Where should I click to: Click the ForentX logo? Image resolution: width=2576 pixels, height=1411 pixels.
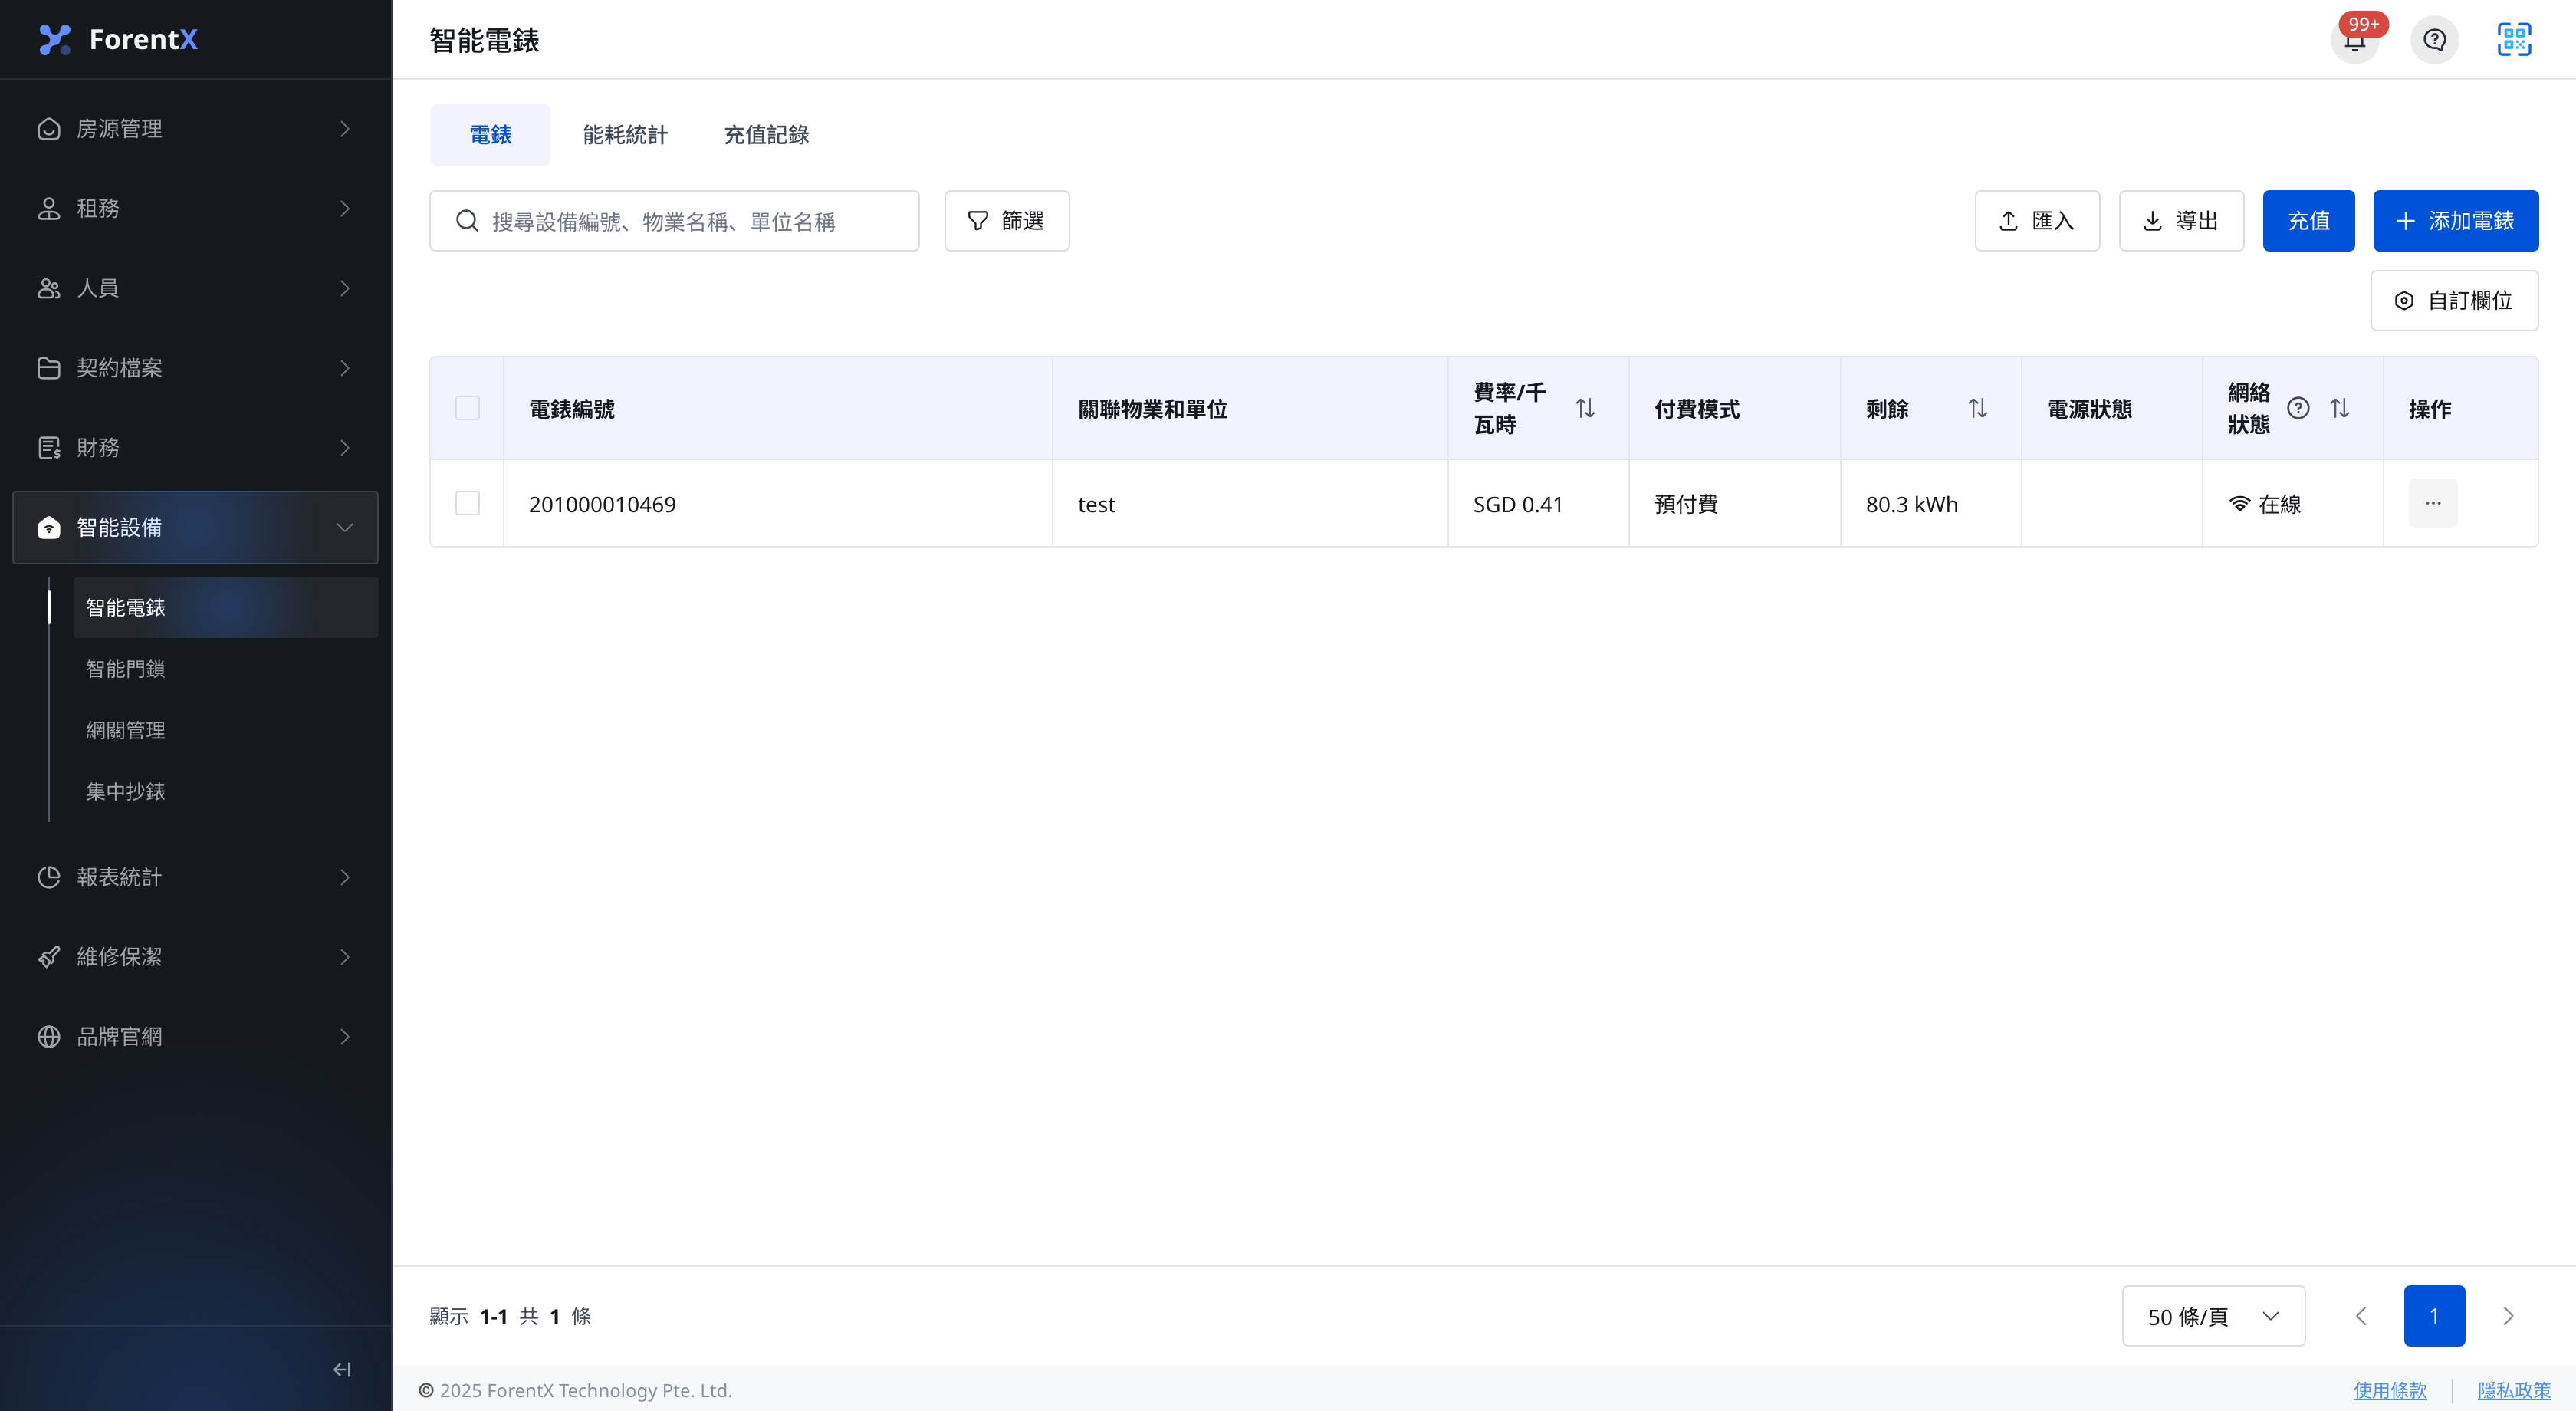pyautogui.click(x=118, y=39)
